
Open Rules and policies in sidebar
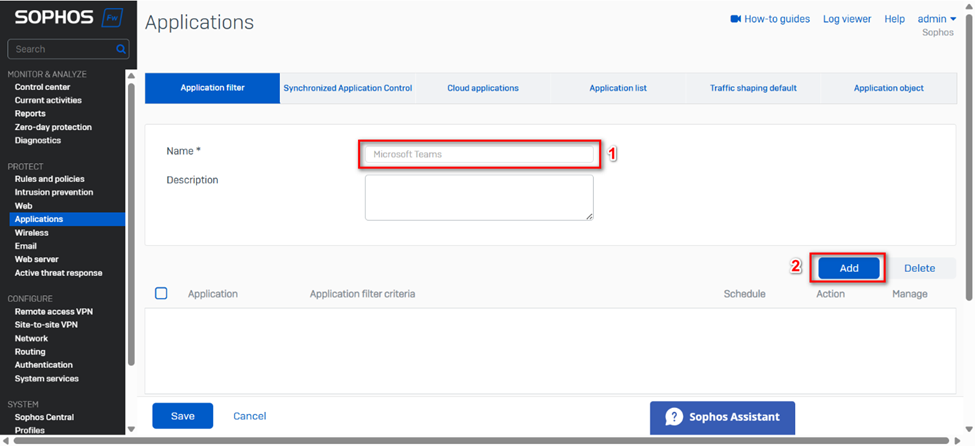pos(49,179)
